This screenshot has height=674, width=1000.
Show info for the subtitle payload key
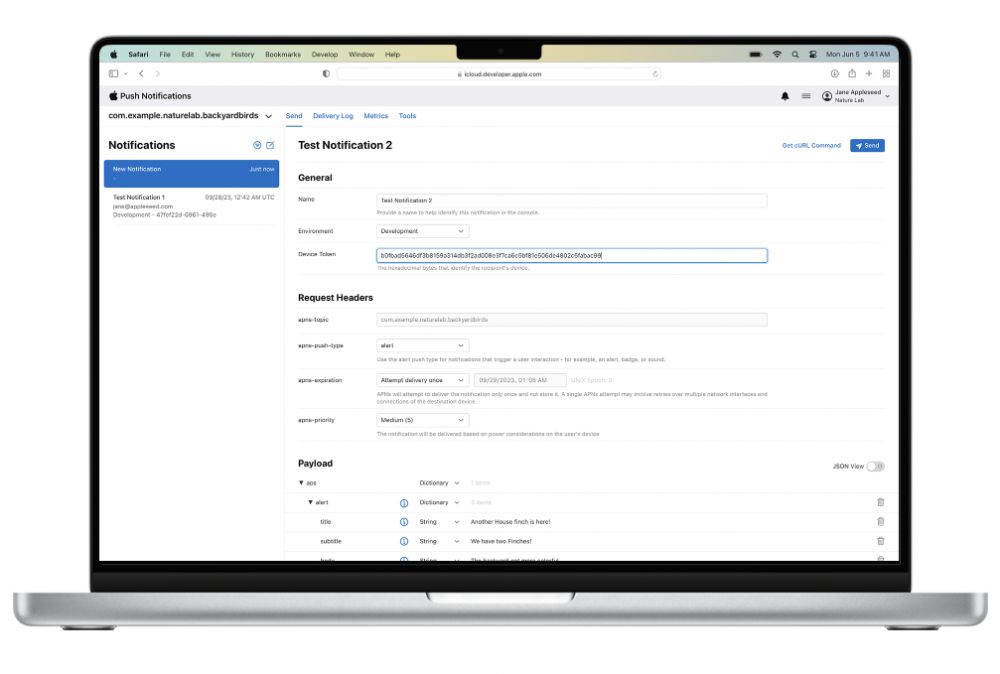point(404,541)
